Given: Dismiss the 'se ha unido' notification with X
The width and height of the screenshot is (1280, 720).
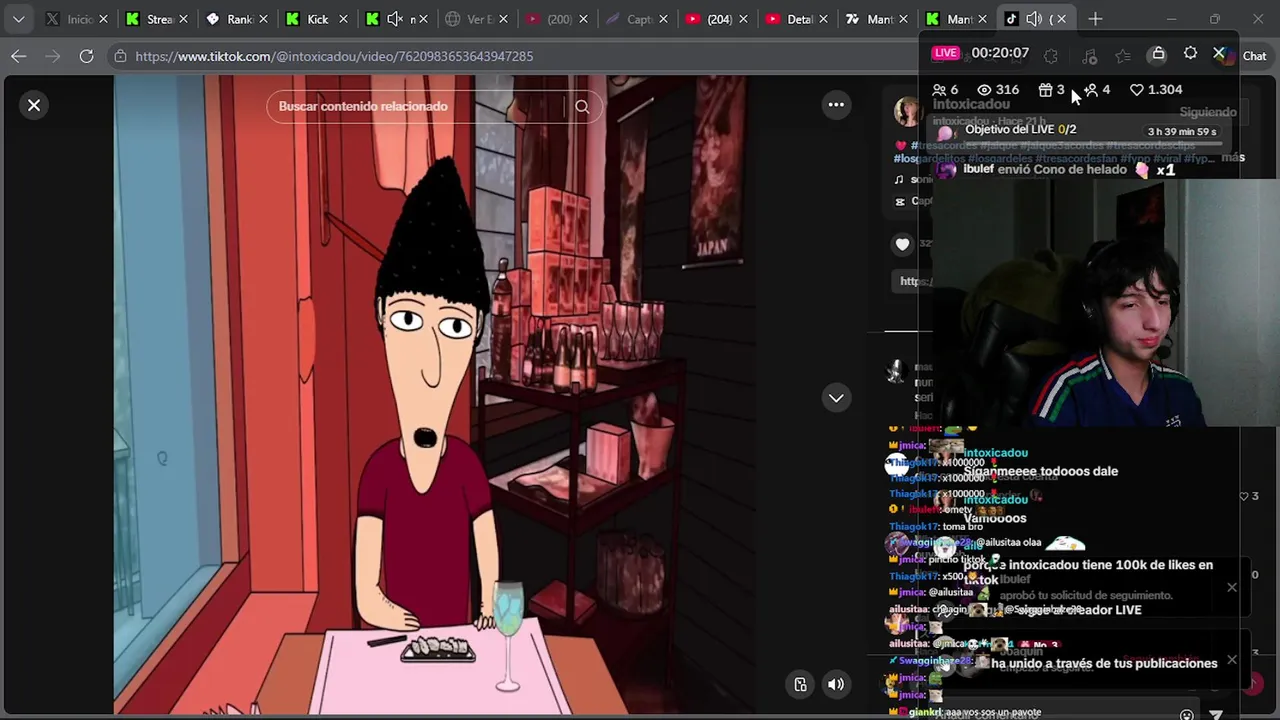Looking at the screenshot, I should pos(1232,660).
